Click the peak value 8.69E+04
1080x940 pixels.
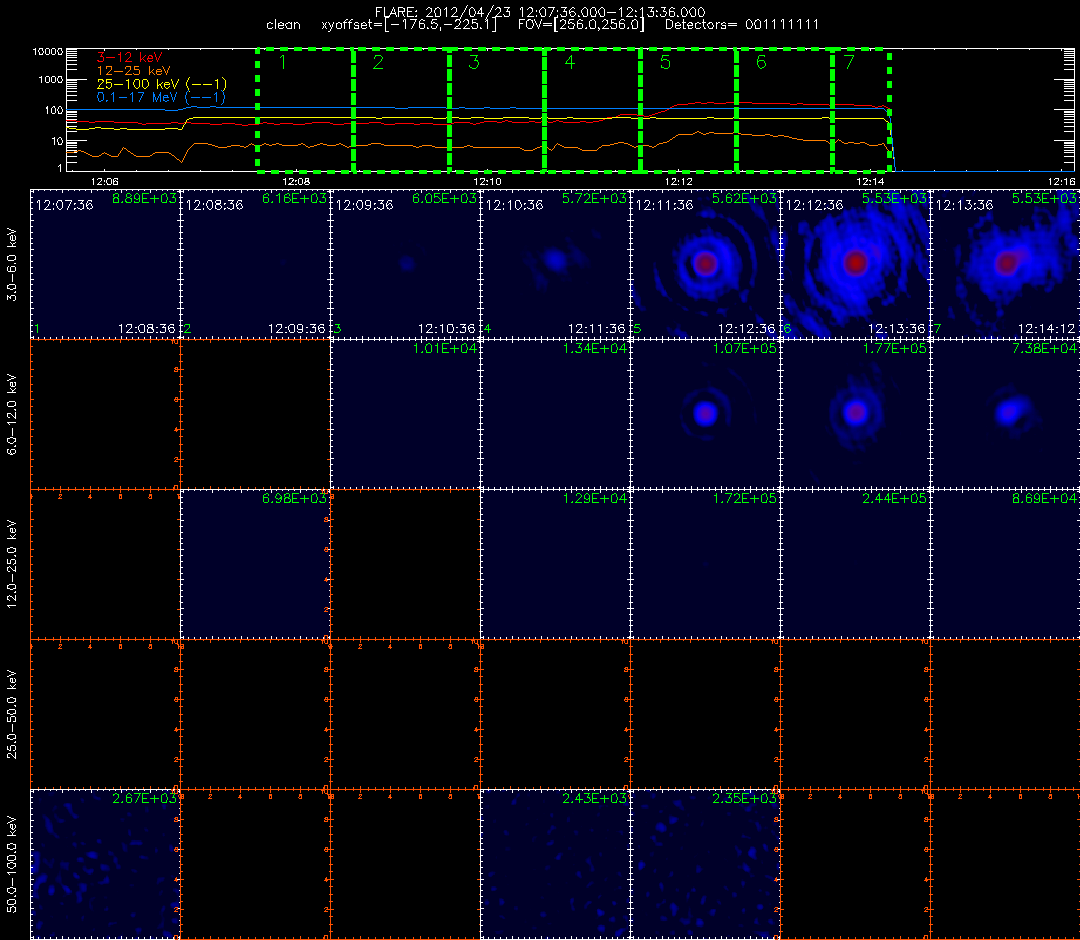pos(1044,498)
